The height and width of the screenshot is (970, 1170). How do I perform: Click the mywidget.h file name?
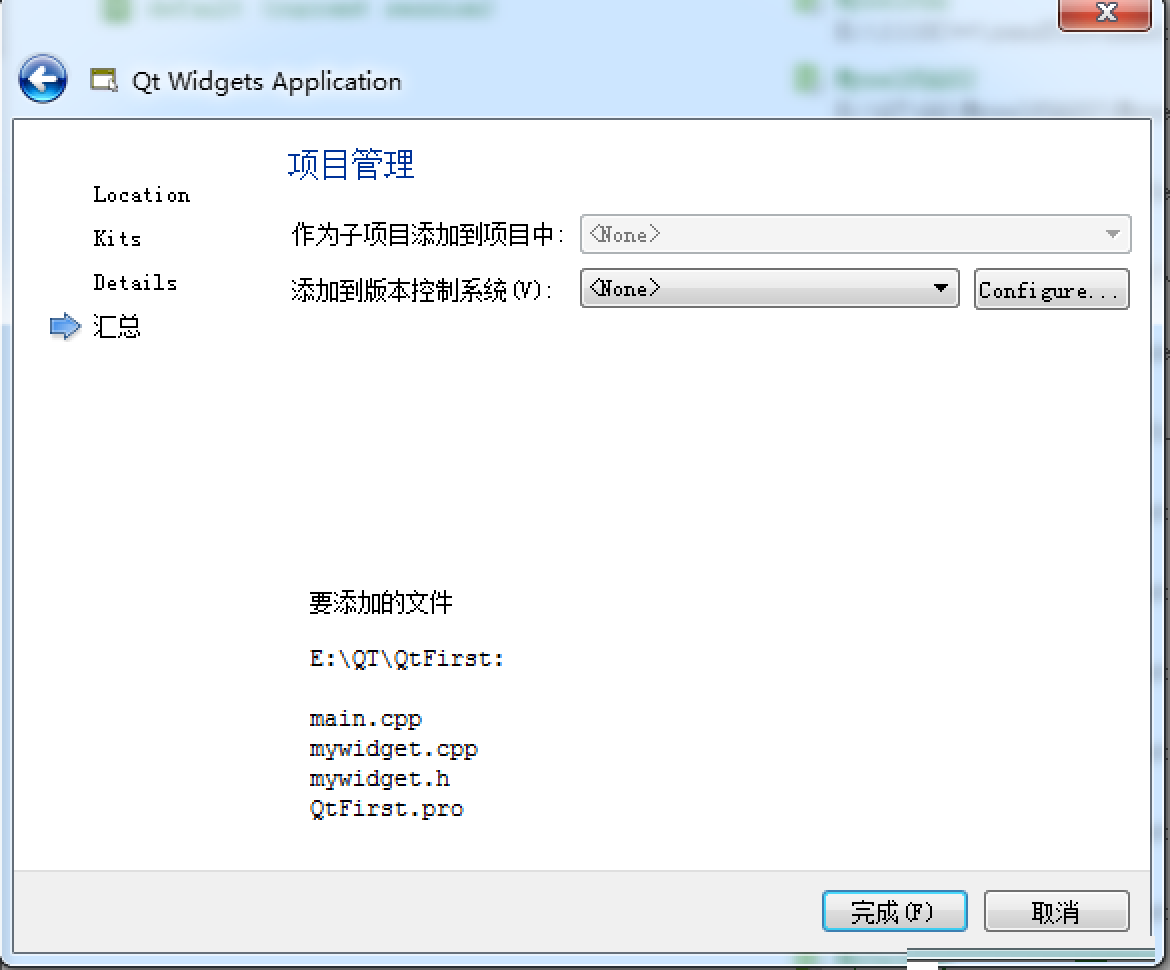(x=380, y=779)
